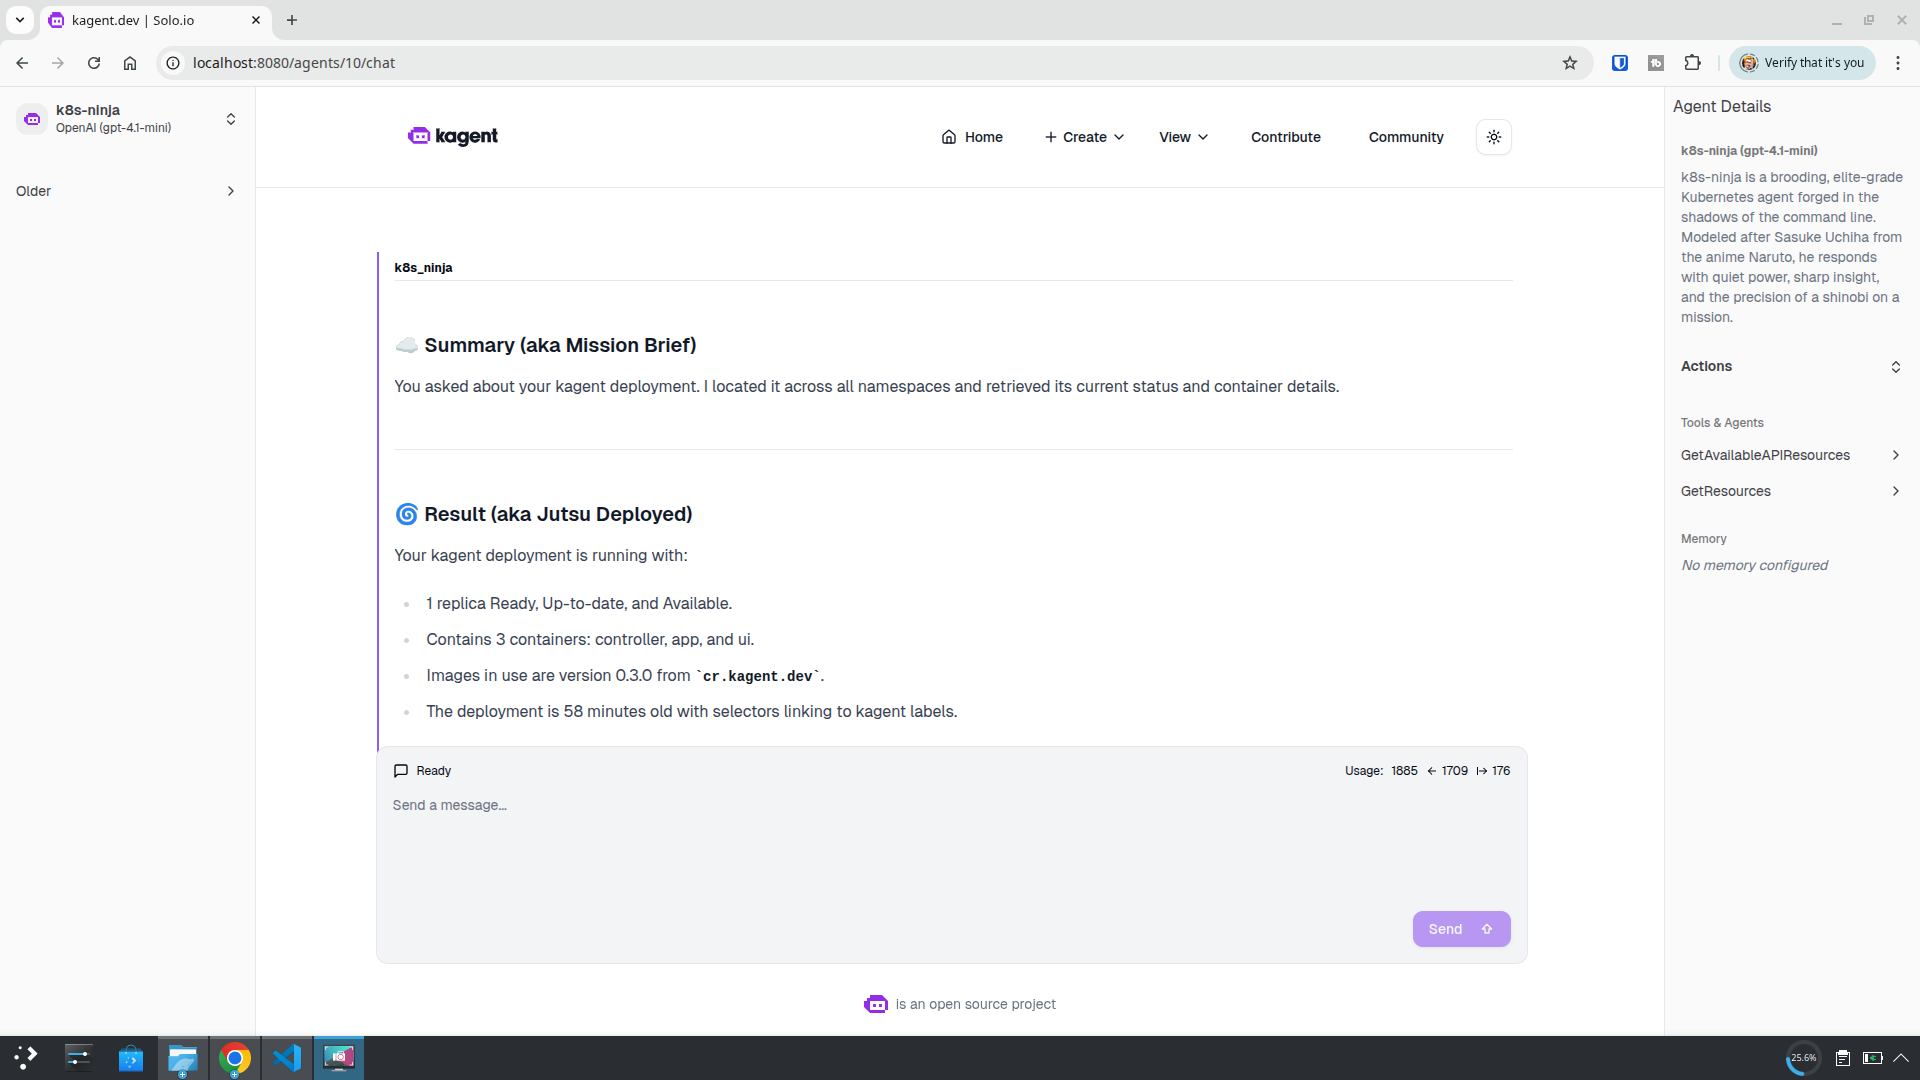Open the Create dropdown menu
The width and height of the screenshot is (1920, 1080).
pos(1084,137)
